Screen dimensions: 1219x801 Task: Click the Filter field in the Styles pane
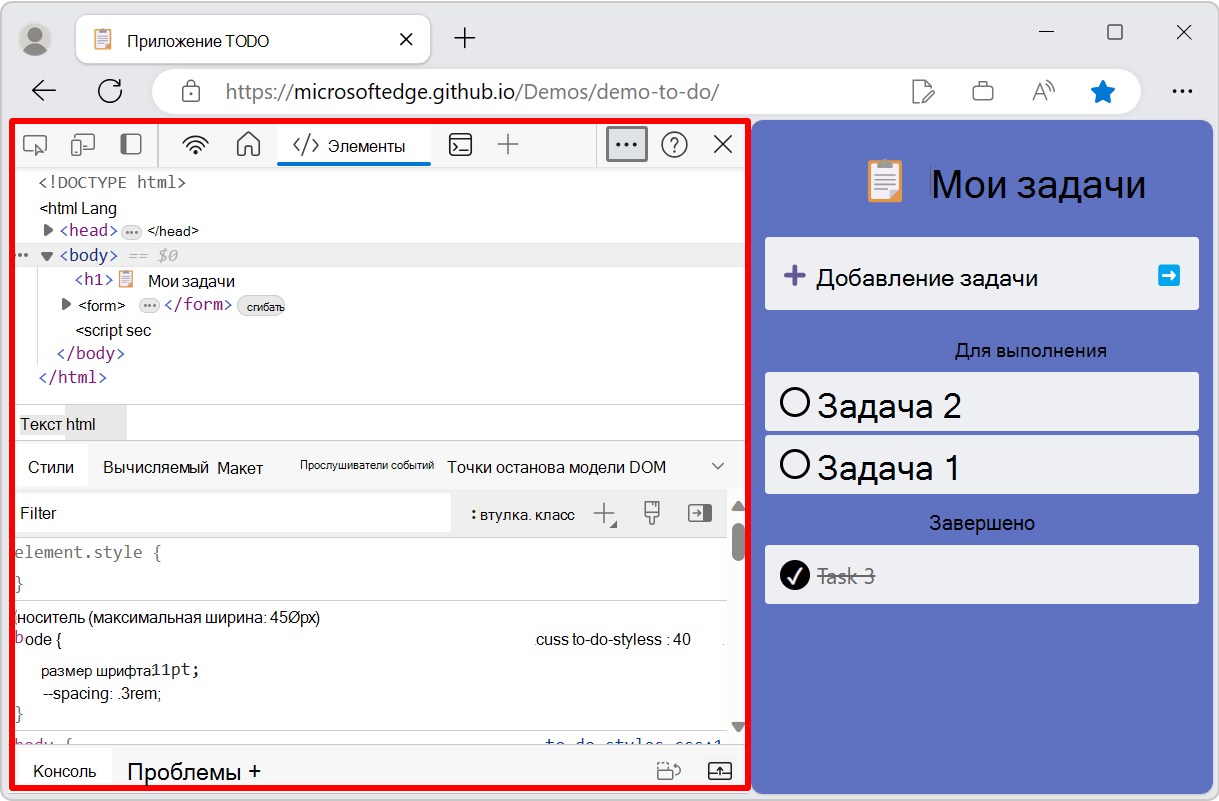point(200,513)
